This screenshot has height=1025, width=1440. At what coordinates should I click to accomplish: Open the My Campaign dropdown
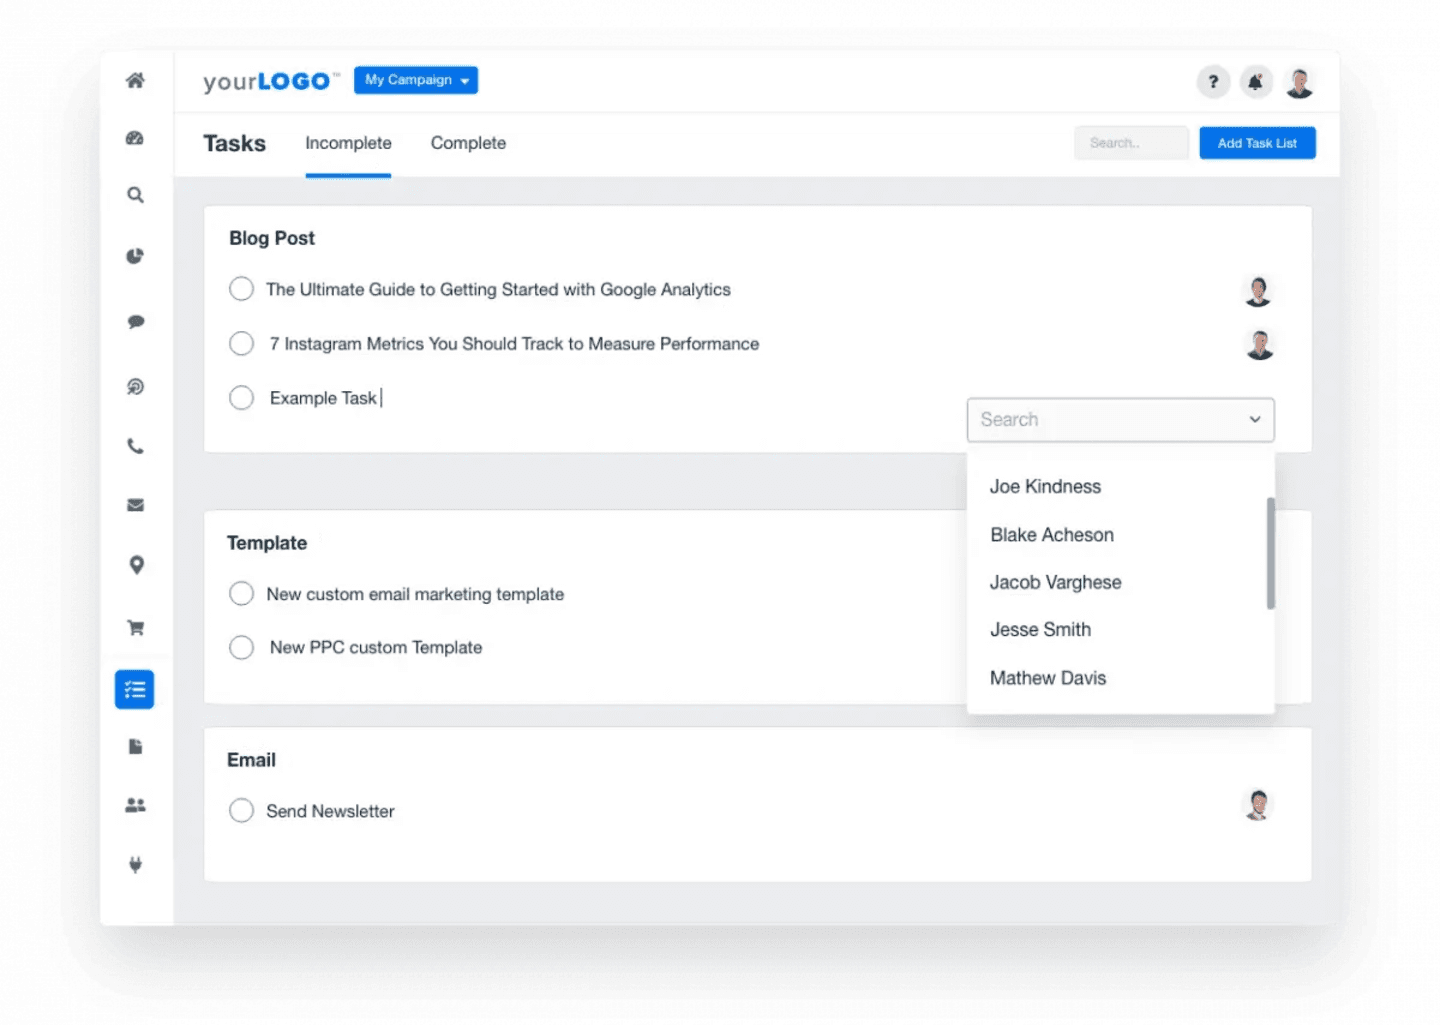coord(415,80)
